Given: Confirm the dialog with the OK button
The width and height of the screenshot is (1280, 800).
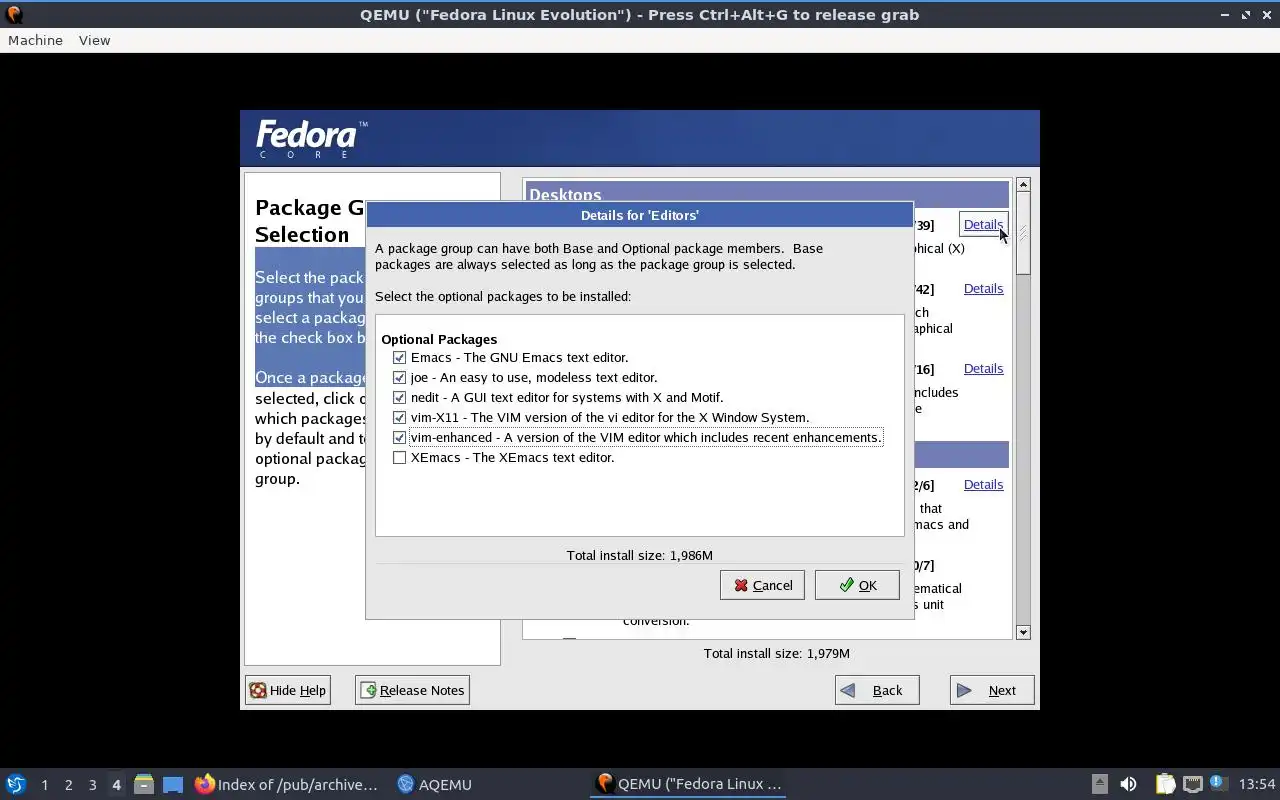Looking at the screenshot, I should 857,585.
